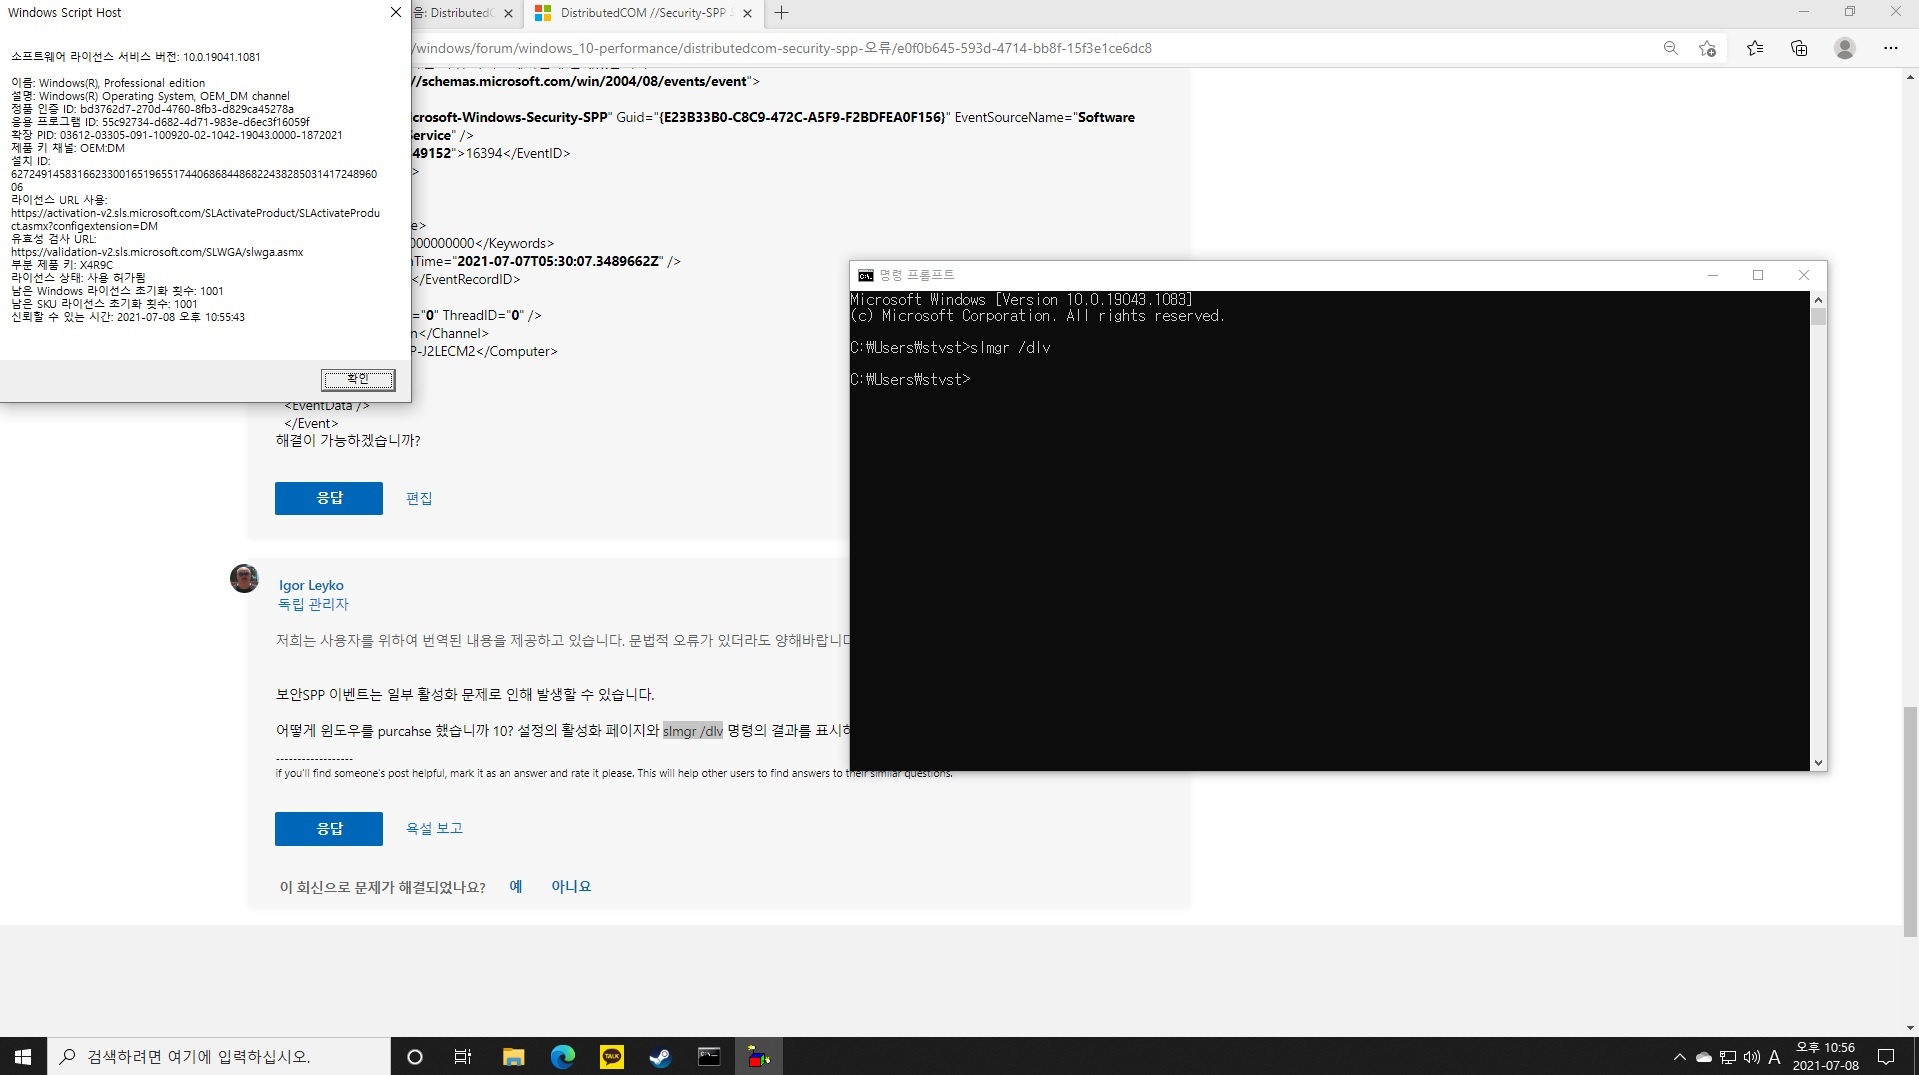This screenshot has width=1919, height=1075.
Task: Click the web page scrollbar down arrow
Action: pos(1910,1028)
